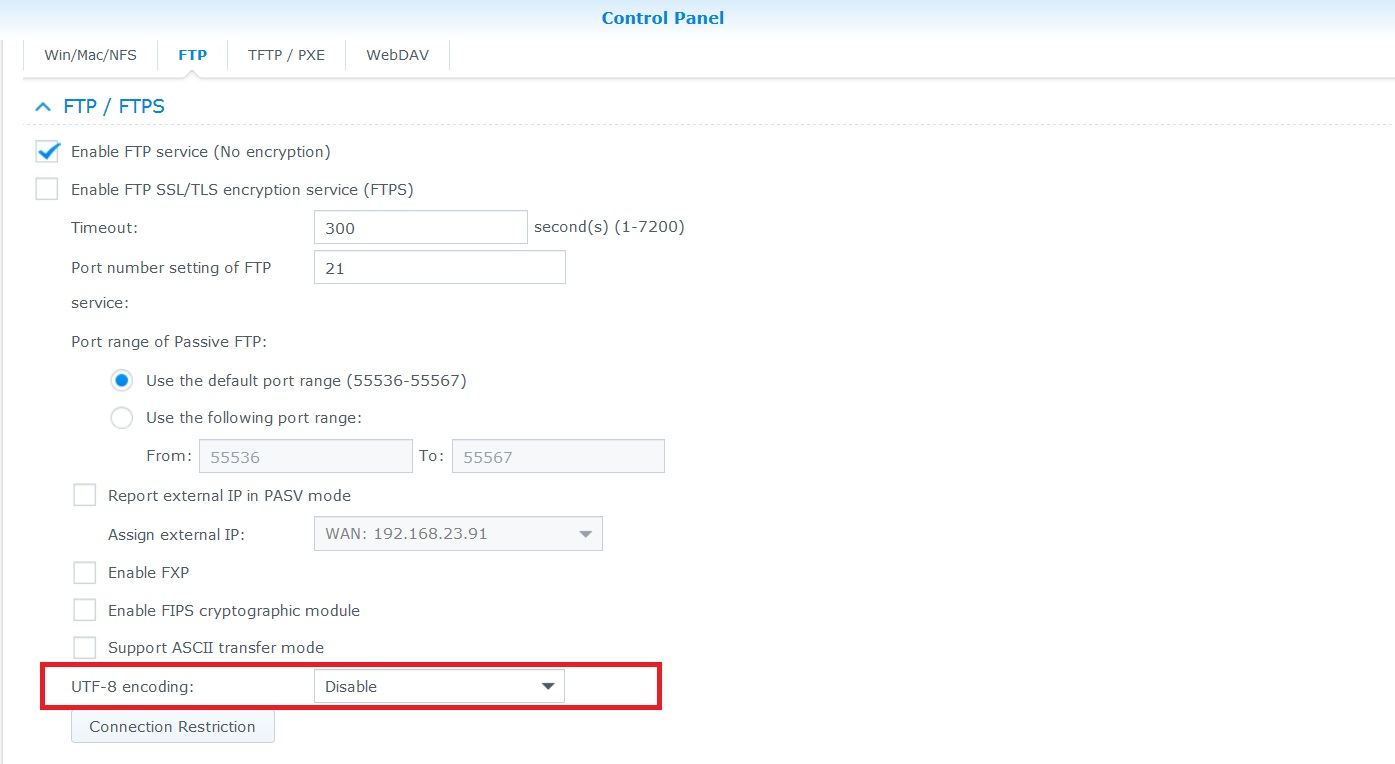This screenshot has width=1395, height=764.
Task: Enable the FIPS cryptographic module
Action: click(84, 609)
